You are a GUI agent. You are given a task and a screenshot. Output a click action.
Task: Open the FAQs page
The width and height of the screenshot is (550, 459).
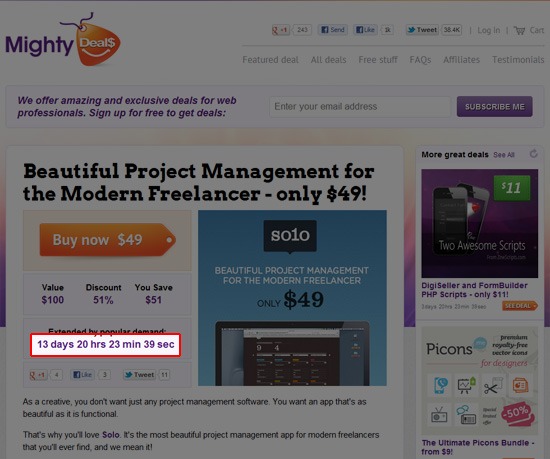point(420,60)
